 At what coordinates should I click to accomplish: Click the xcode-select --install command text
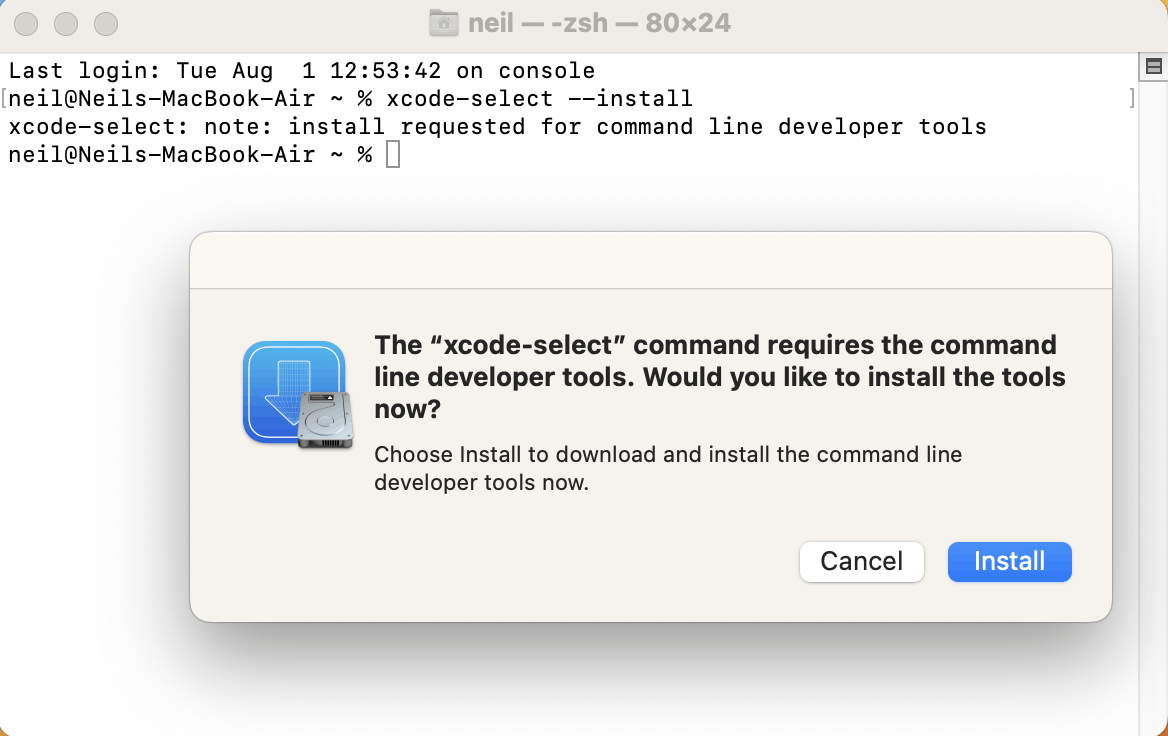point(539,99)
